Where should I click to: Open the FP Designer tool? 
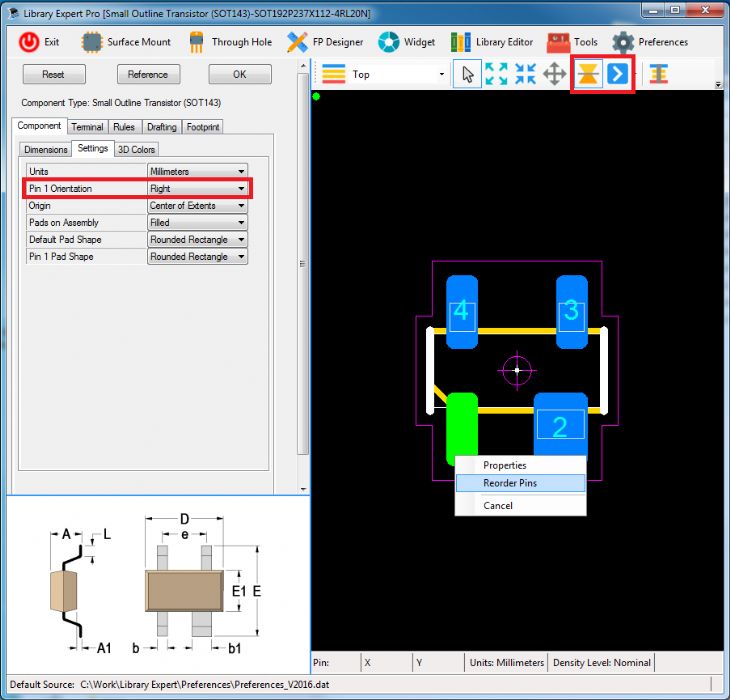pos(297,42)
